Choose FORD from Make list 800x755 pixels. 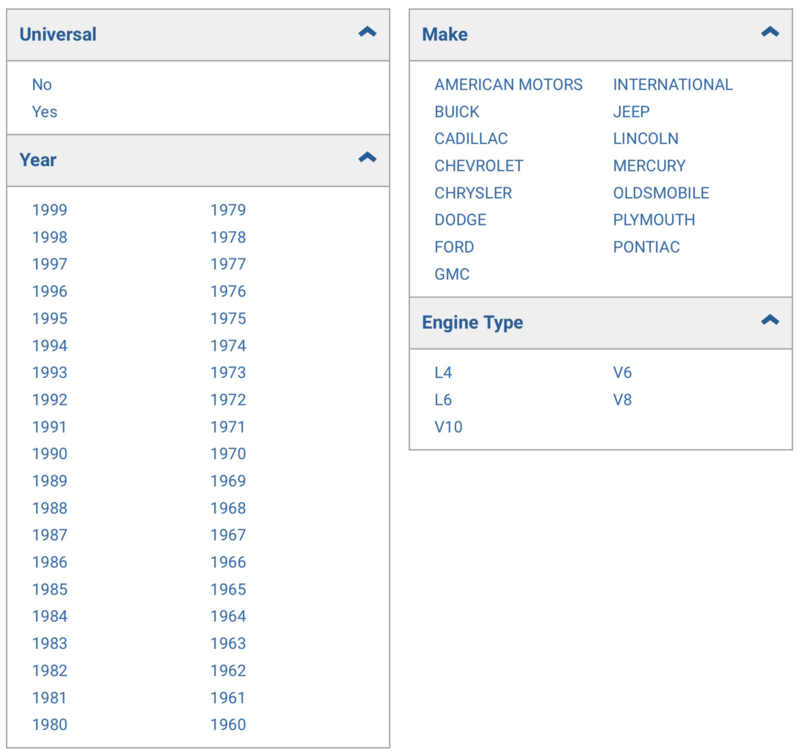(454, 247)
